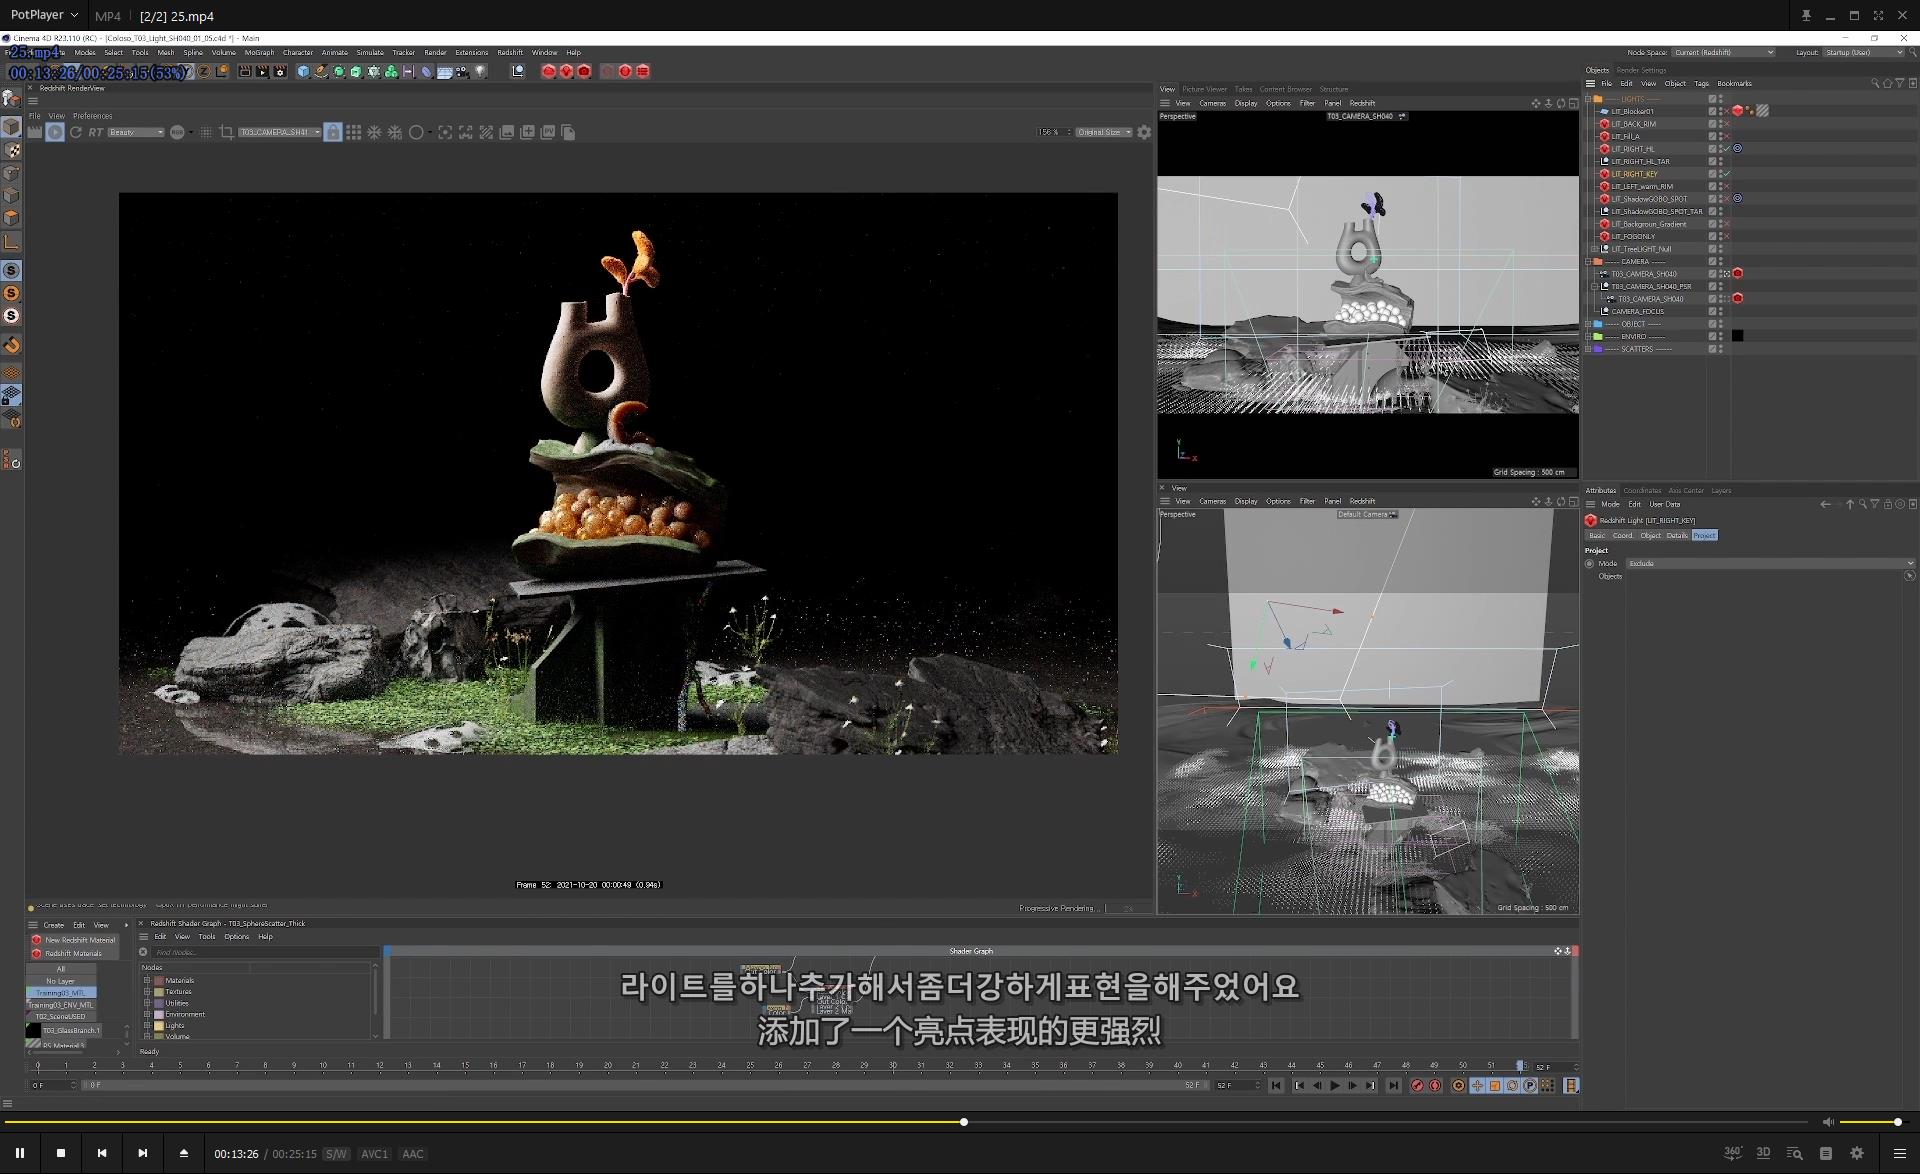Open RenderView settings gear icon
Image resolution: width=1920 pixels, height=1174 pixels.
(x=1144, y=132)
